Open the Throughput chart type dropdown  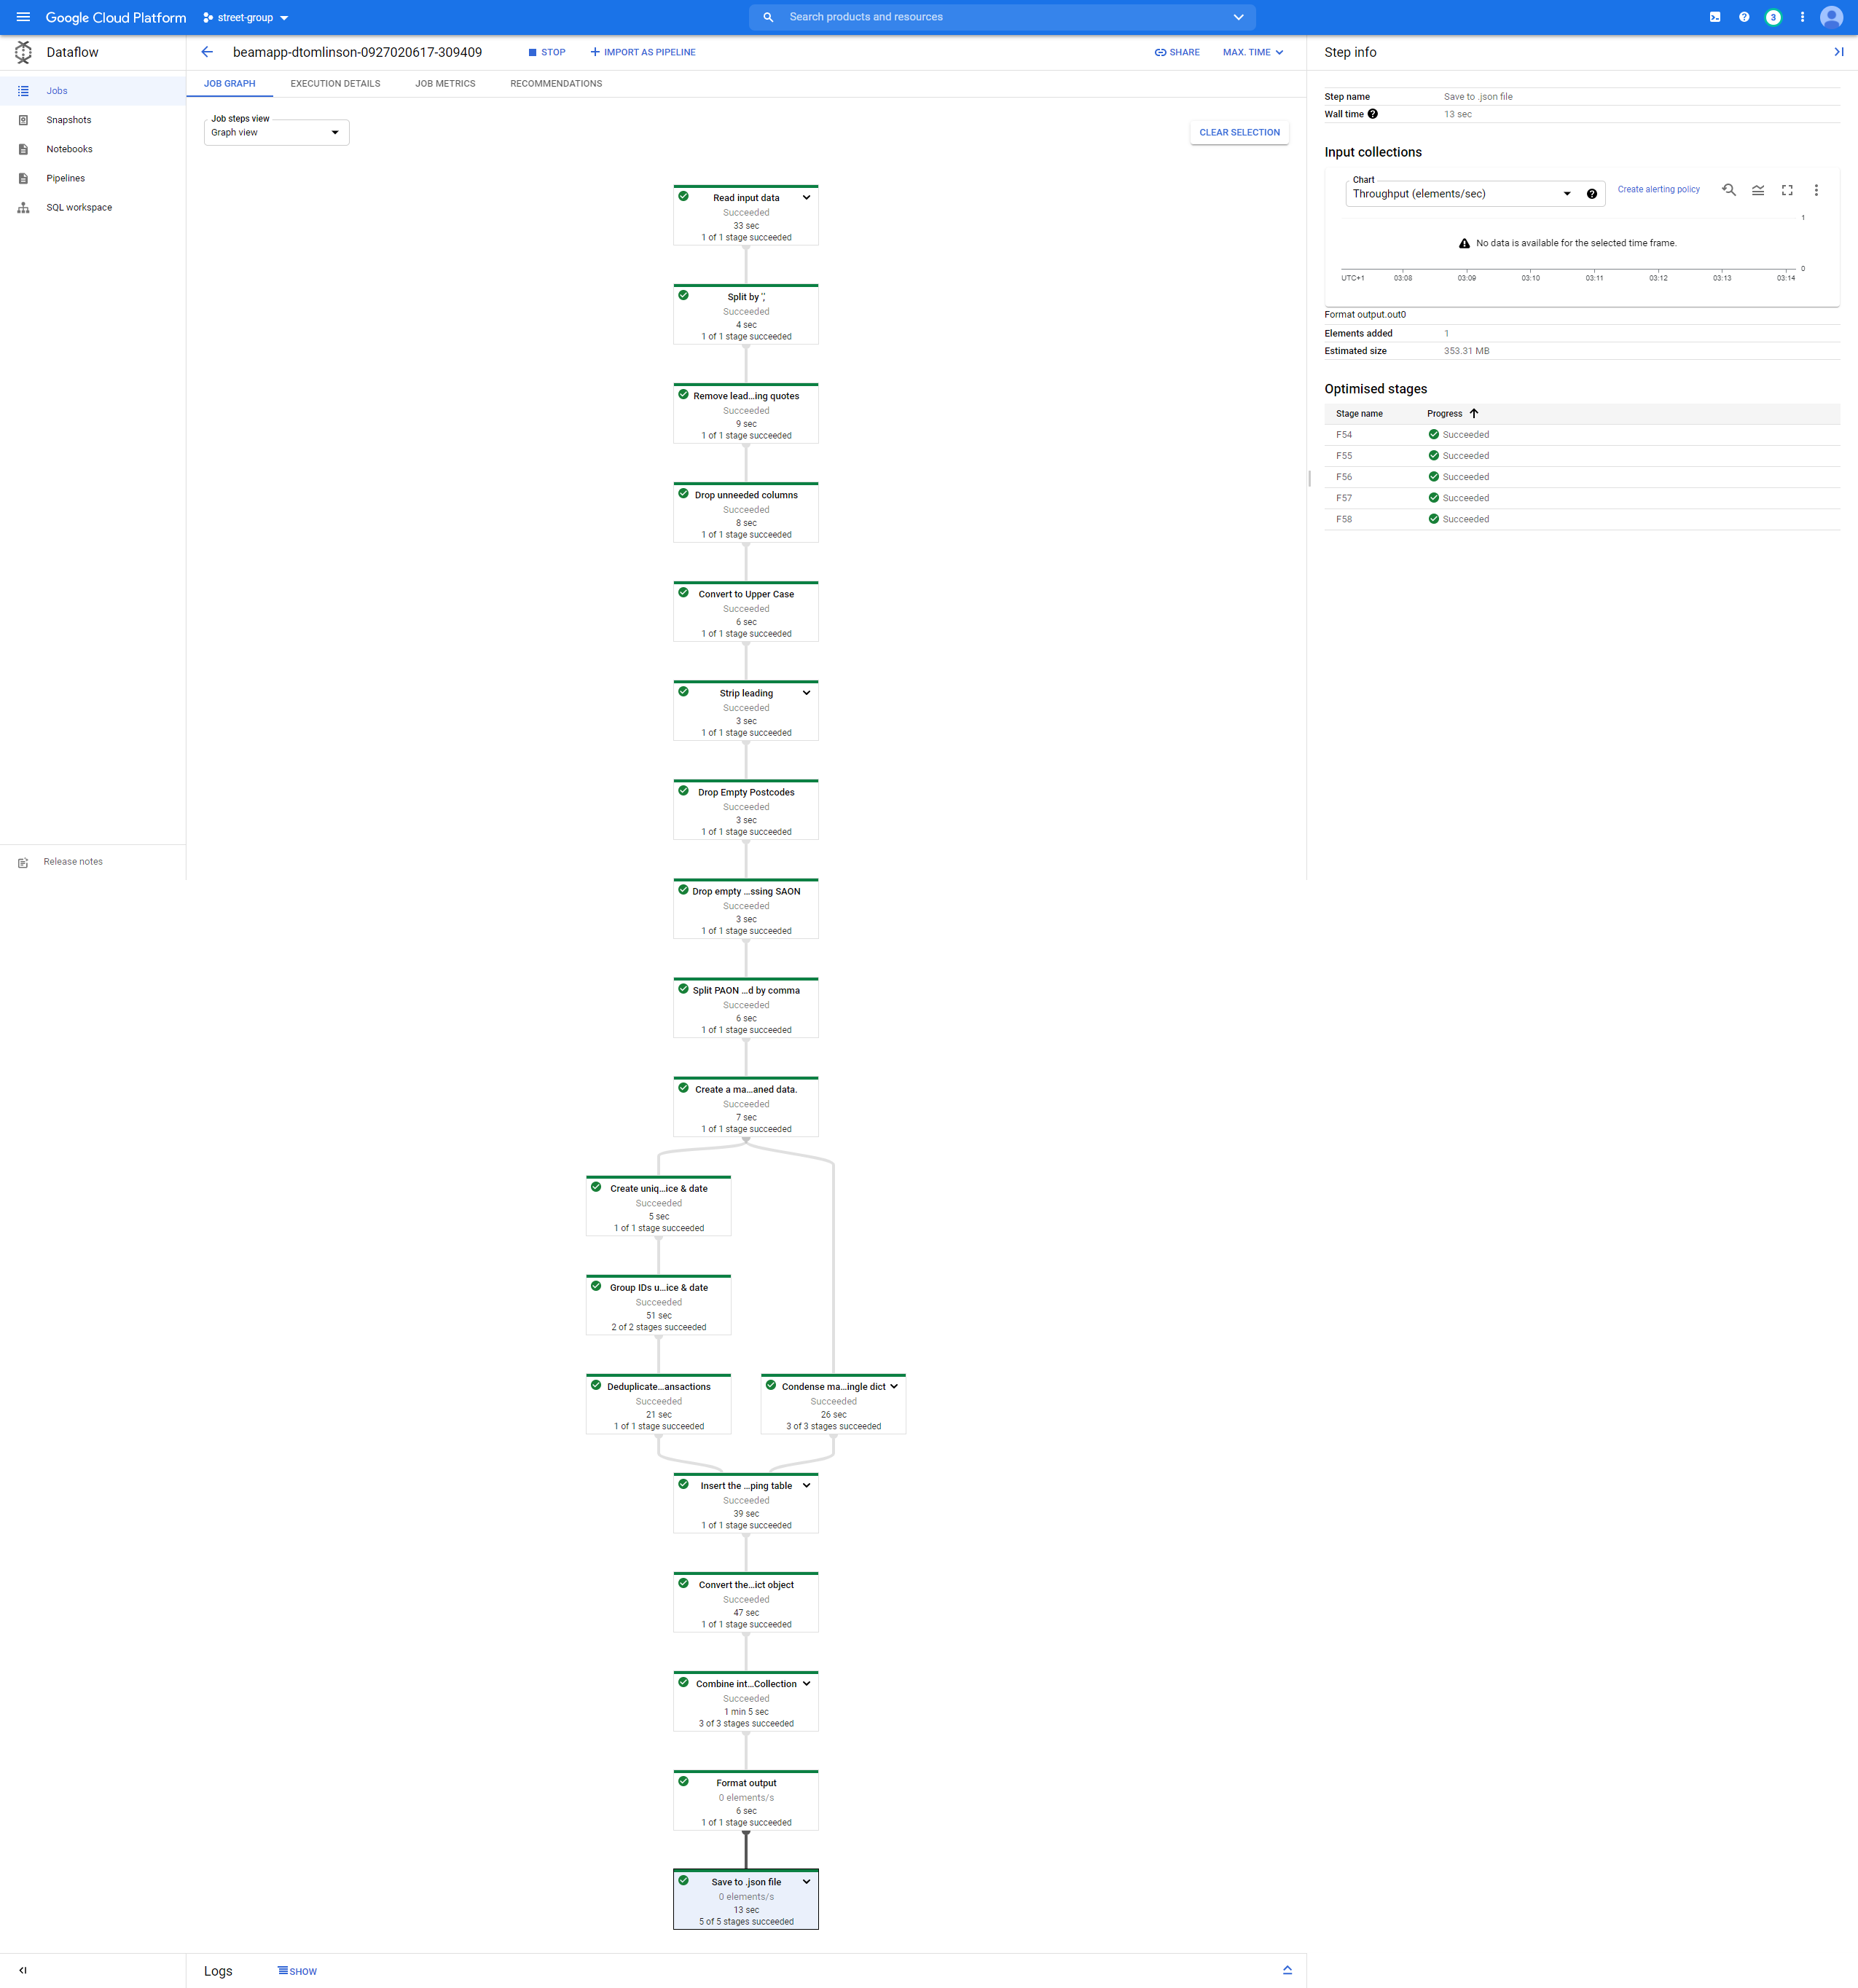click(1461, 194)
